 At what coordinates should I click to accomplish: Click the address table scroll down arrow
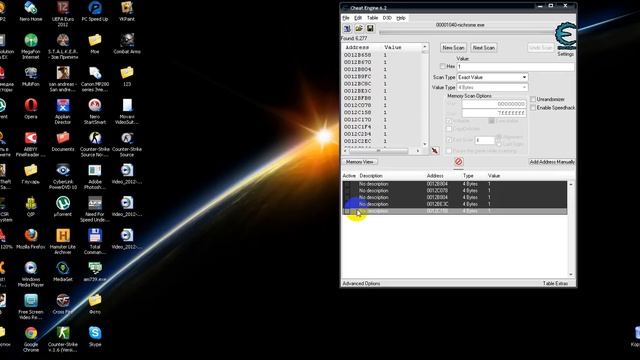(x=571, y=275)
